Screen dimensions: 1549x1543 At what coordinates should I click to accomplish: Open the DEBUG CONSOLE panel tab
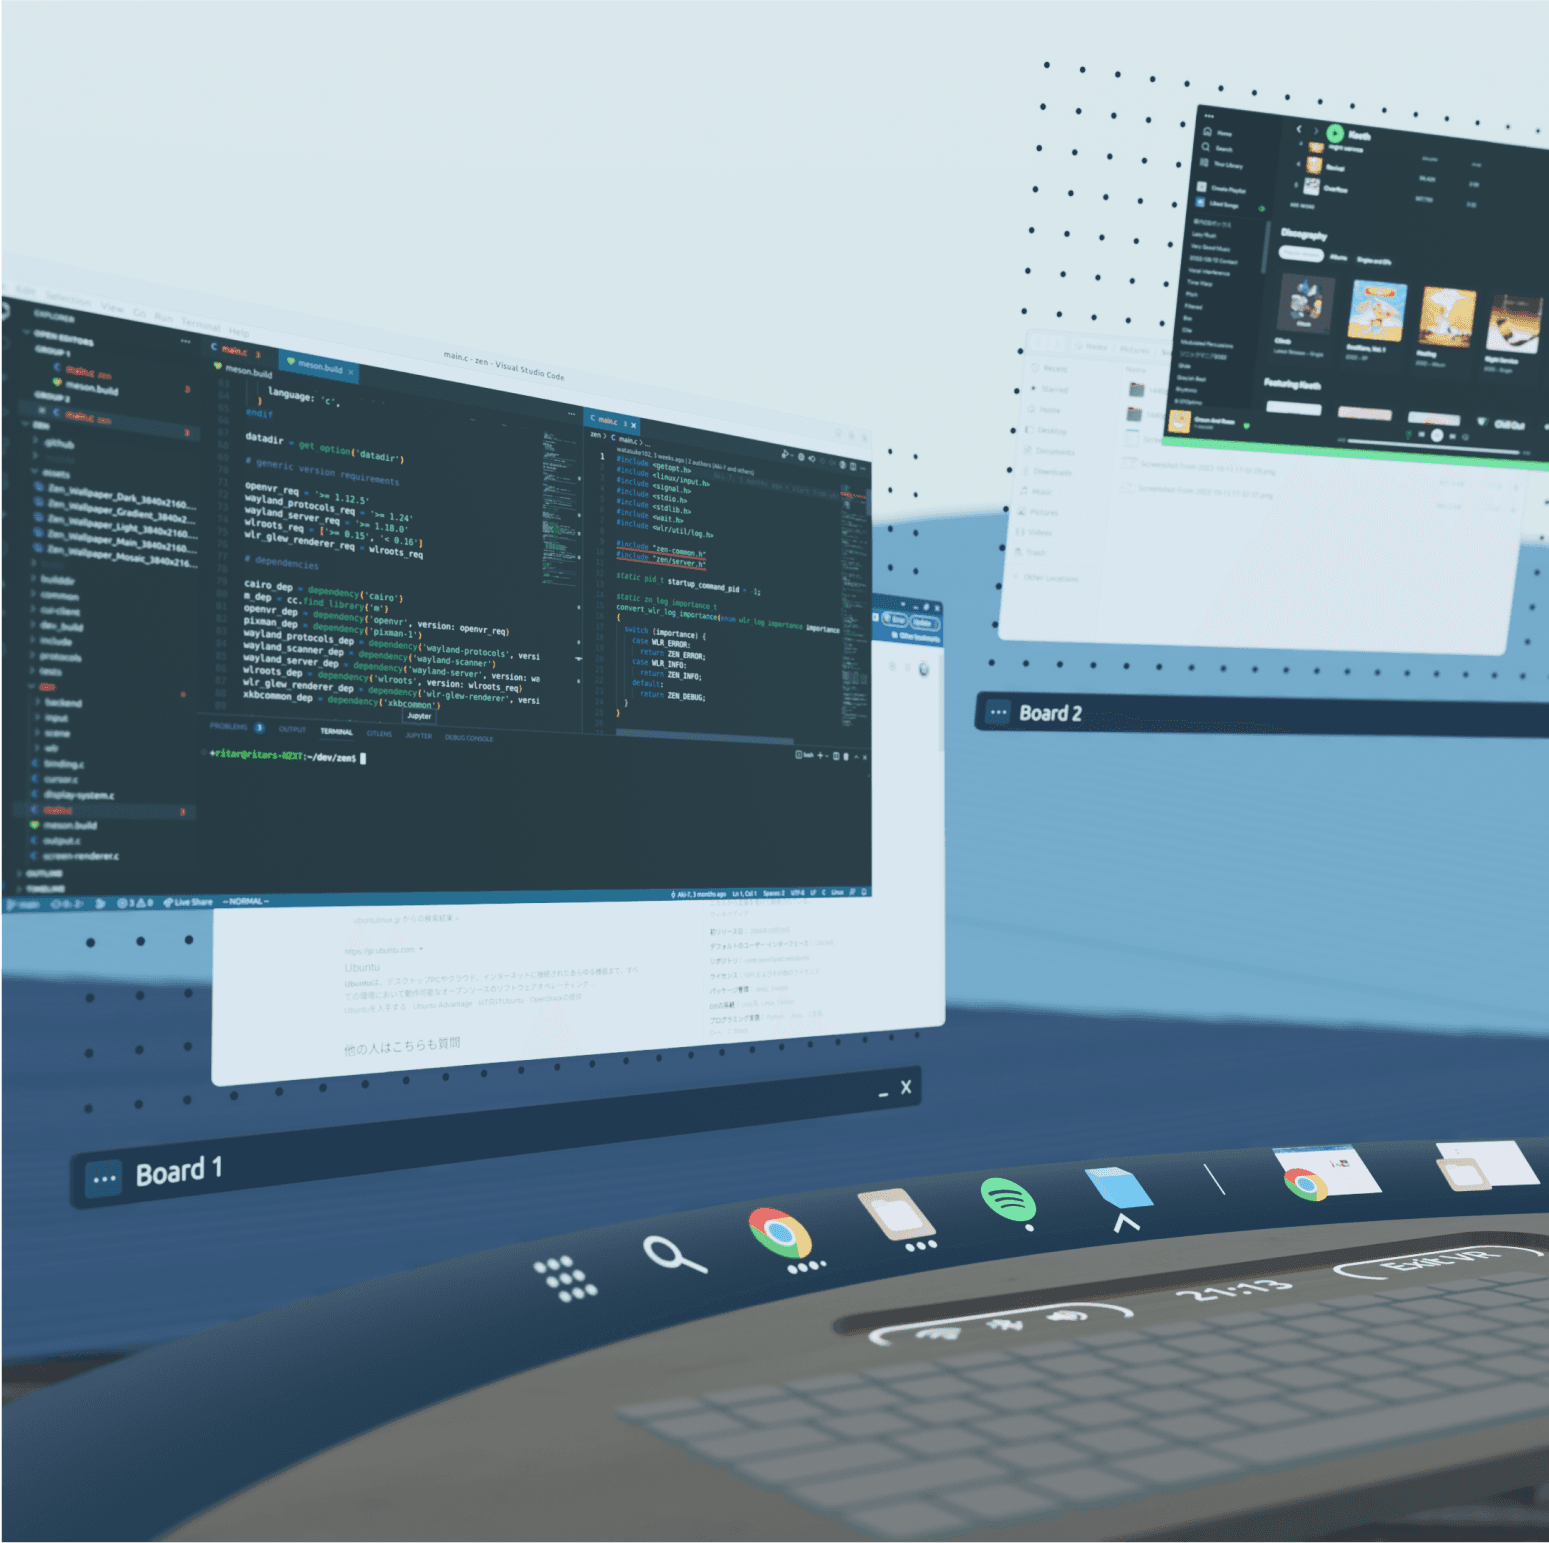(469, 738)
